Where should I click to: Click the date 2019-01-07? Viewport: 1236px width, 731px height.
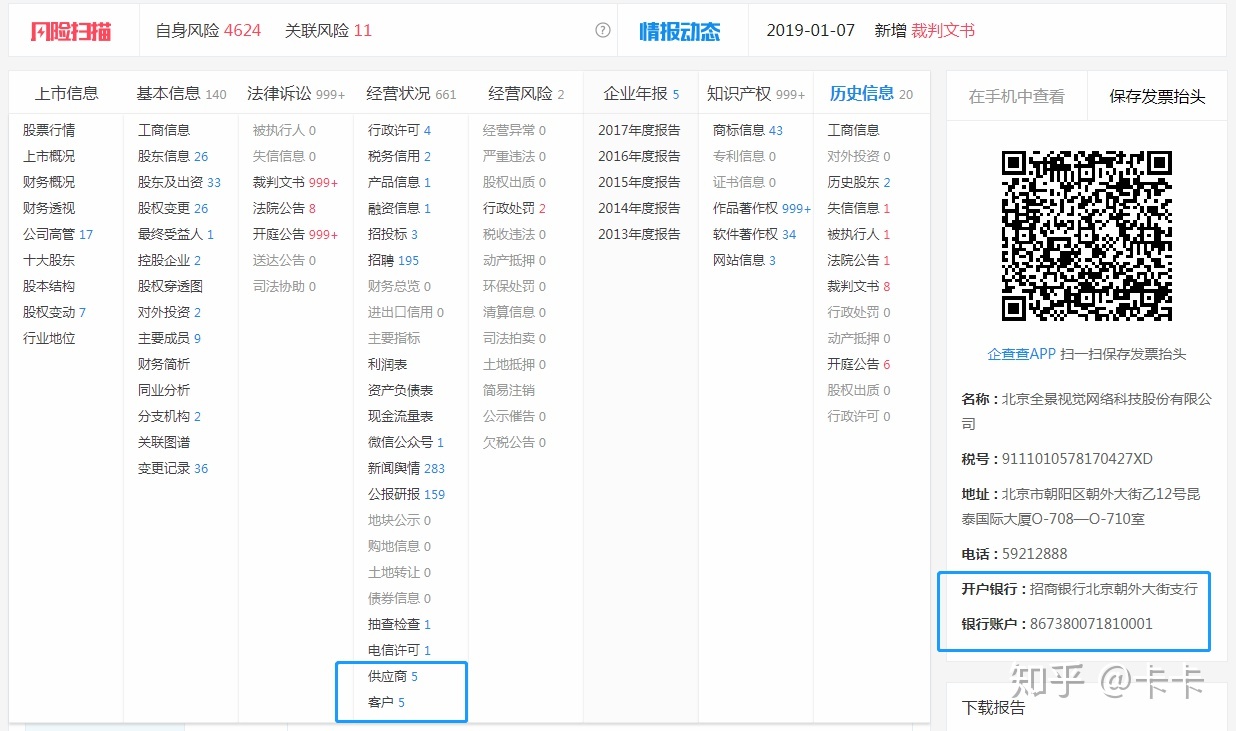click(811, 30)
